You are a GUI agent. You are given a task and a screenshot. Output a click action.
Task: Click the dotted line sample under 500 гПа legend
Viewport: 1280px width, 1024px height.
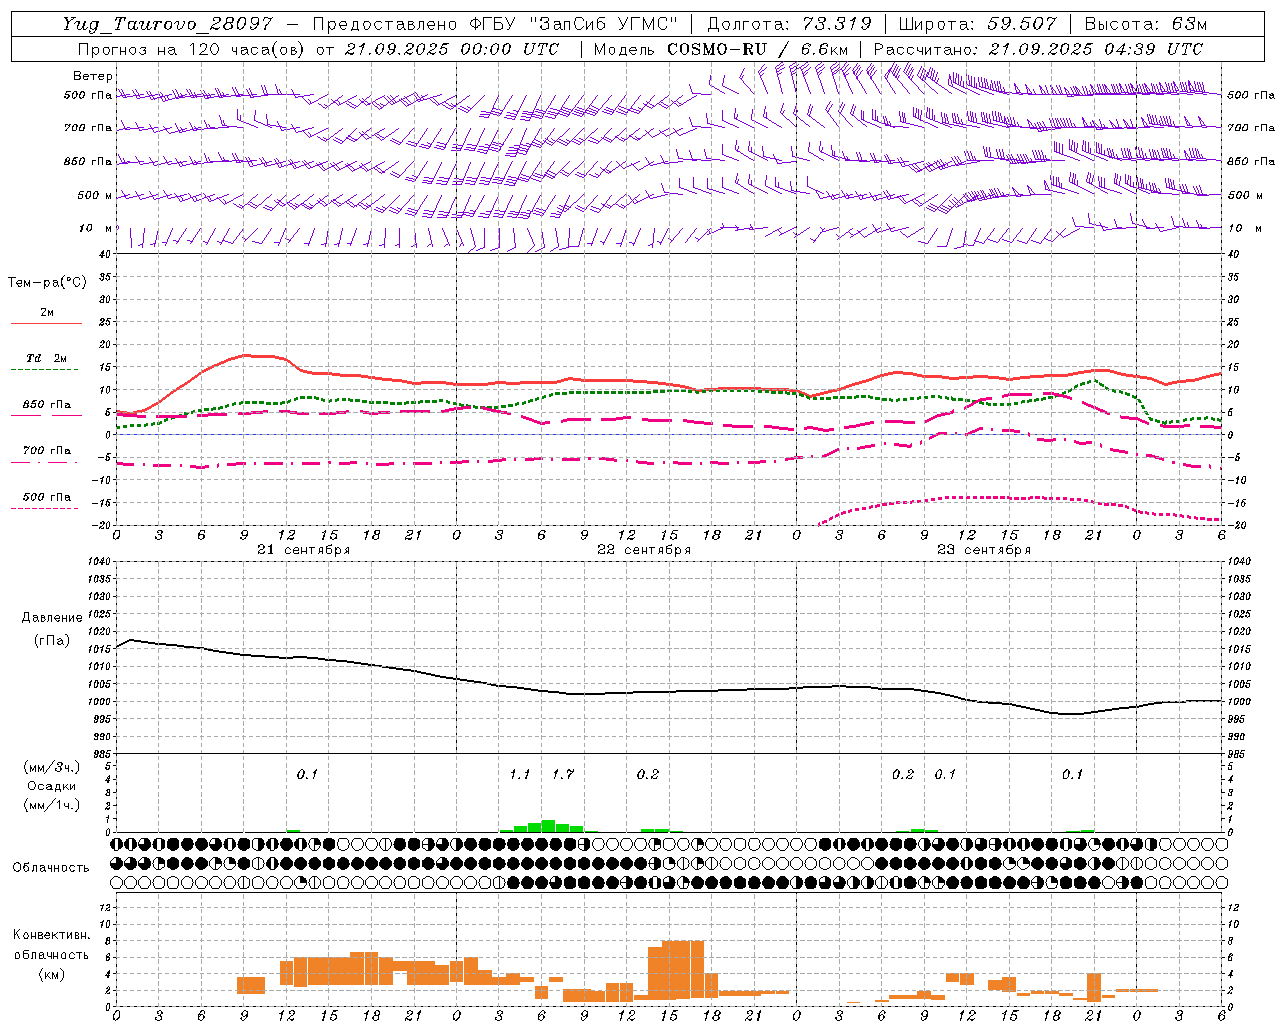tap(45, 509)
